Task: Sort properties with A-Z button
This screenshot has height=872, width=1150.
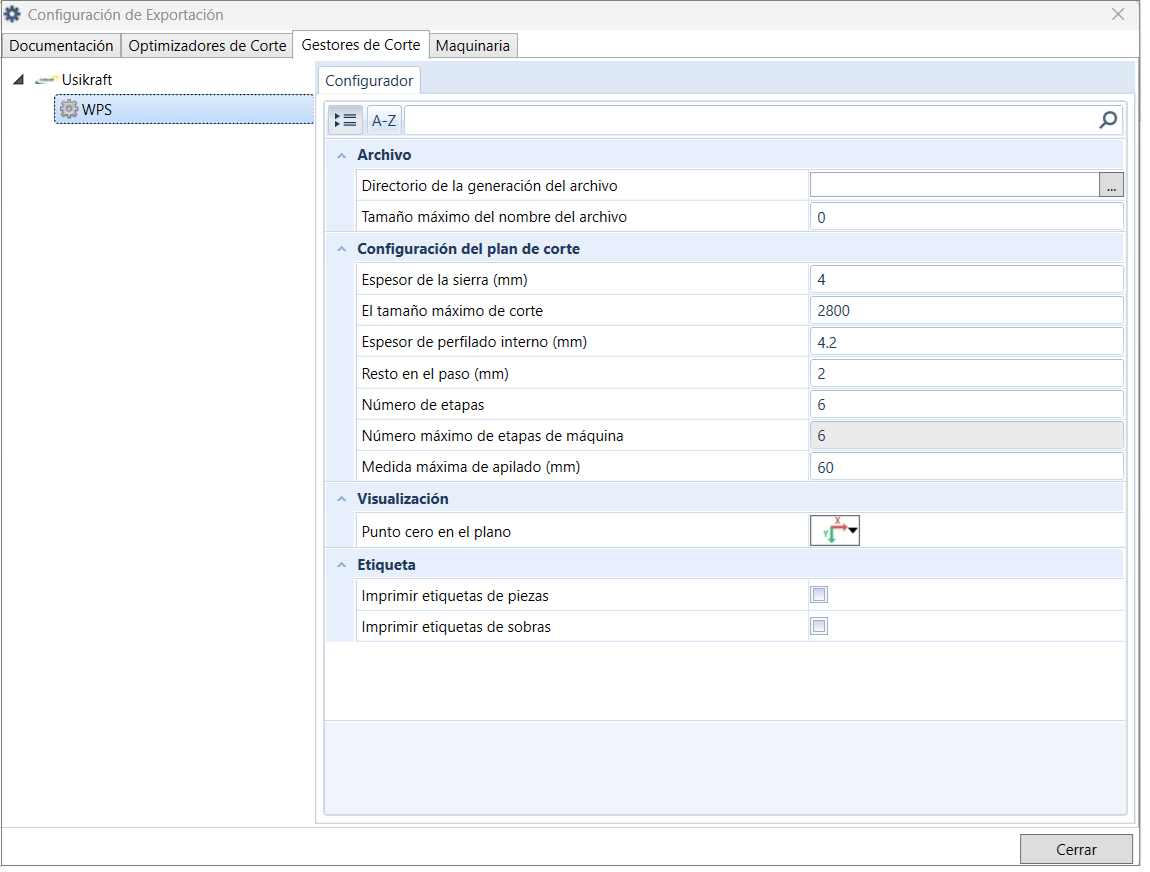Action: coord(386,120)
